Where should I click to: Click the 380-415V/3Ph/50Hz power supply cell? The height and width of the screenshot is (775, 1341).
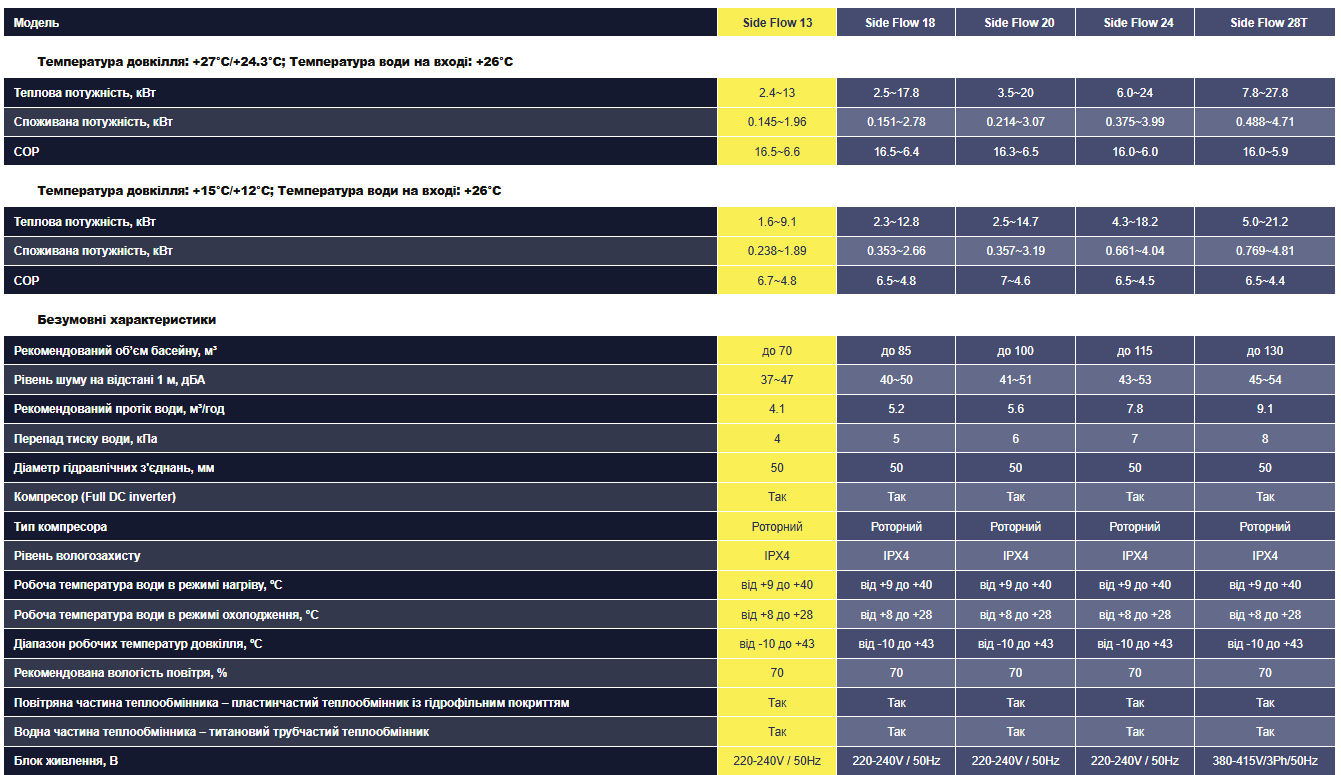coord(1265,761)
